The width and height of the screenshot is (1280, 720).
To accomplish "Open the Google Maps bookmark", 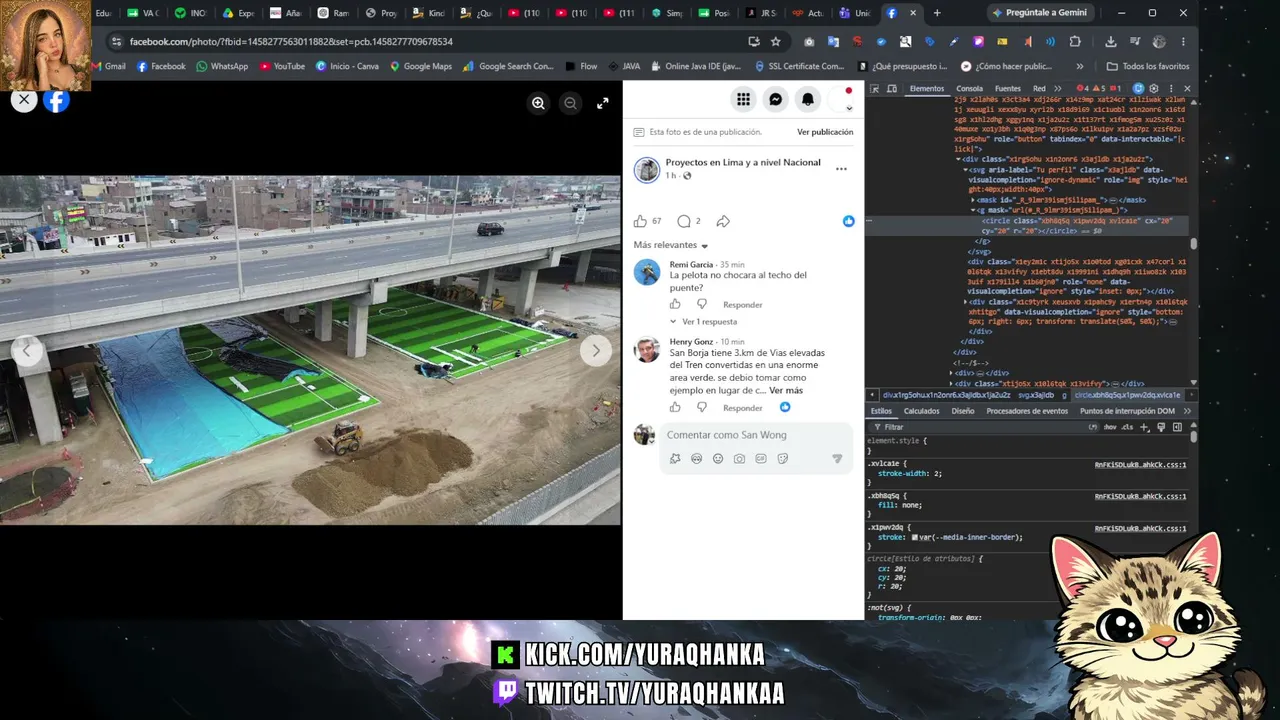I will 421,66.
